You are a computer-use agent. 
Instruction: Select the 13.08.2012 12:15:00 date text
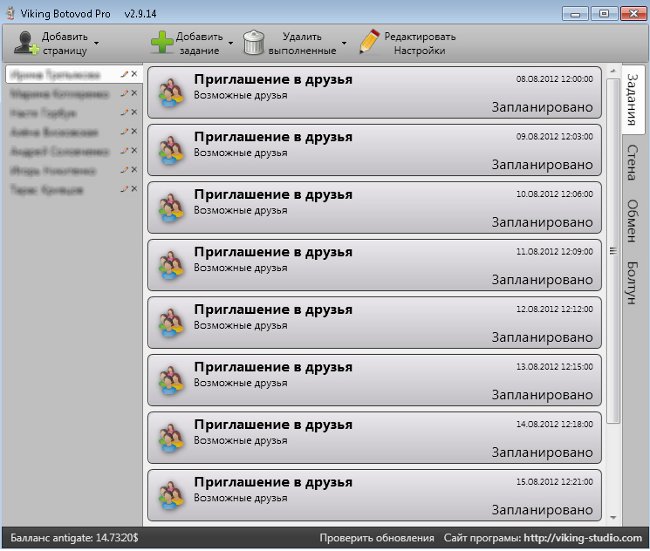[x=554, y=367]
